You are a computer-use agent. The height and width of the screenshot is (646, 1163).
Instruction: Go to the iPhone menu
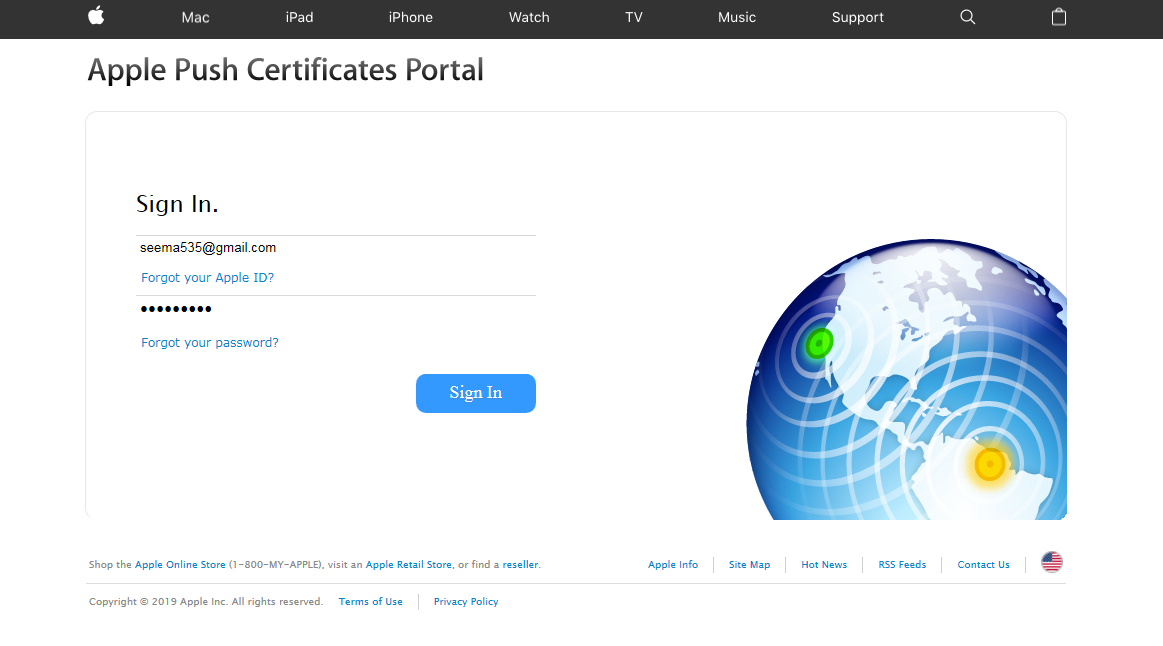coord(410,17)
